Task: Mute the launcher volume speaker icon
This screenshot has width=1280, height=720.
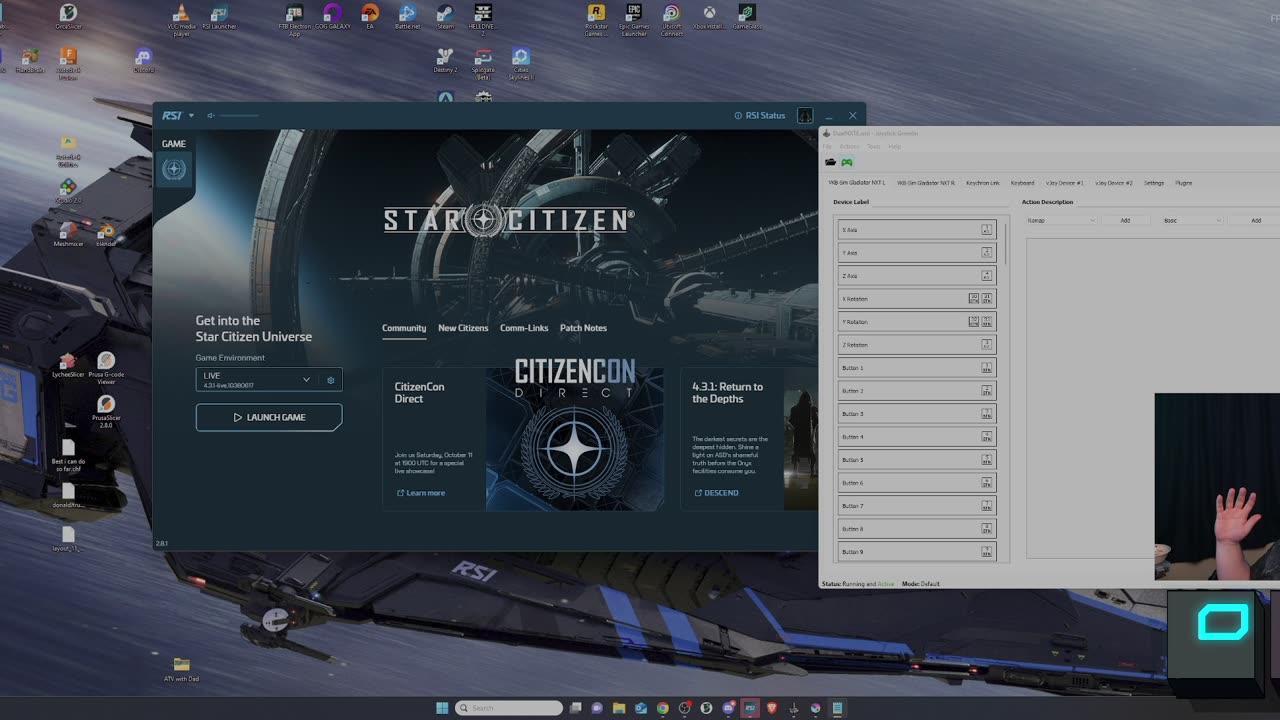Action: tap(211, 116)
